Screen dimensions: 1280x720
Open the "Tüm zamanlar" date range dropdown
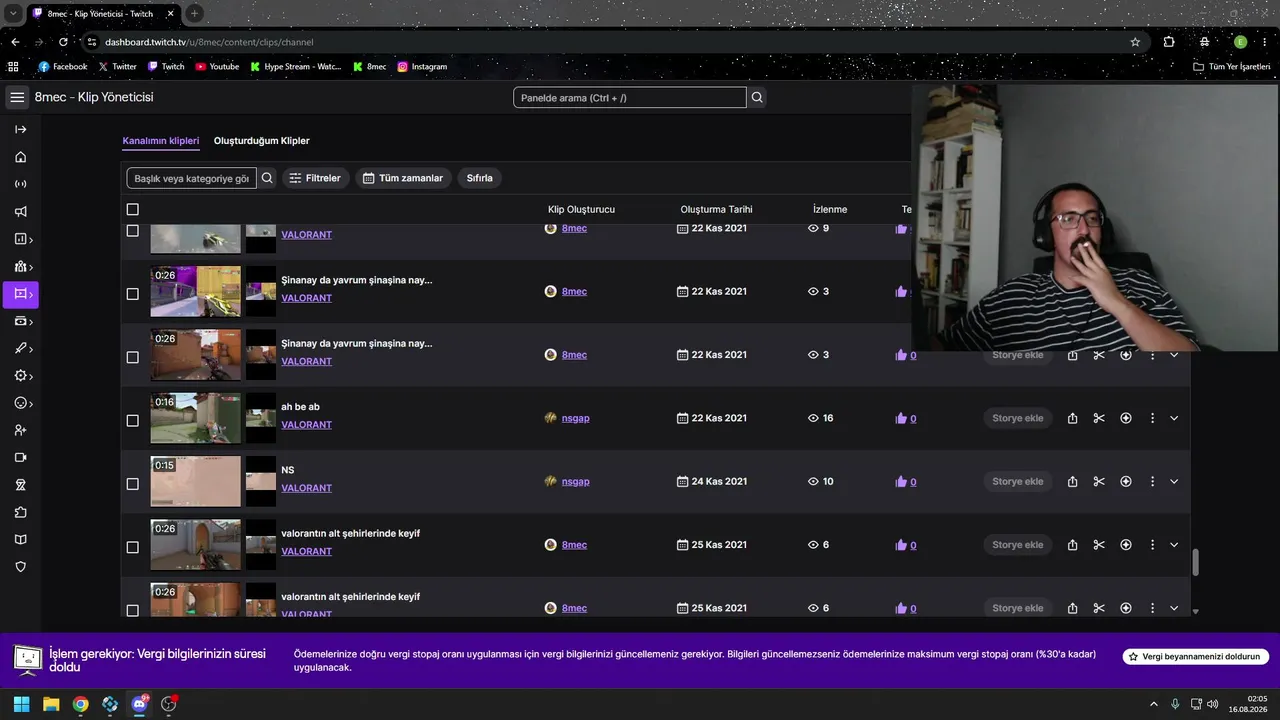pos(403,178)
